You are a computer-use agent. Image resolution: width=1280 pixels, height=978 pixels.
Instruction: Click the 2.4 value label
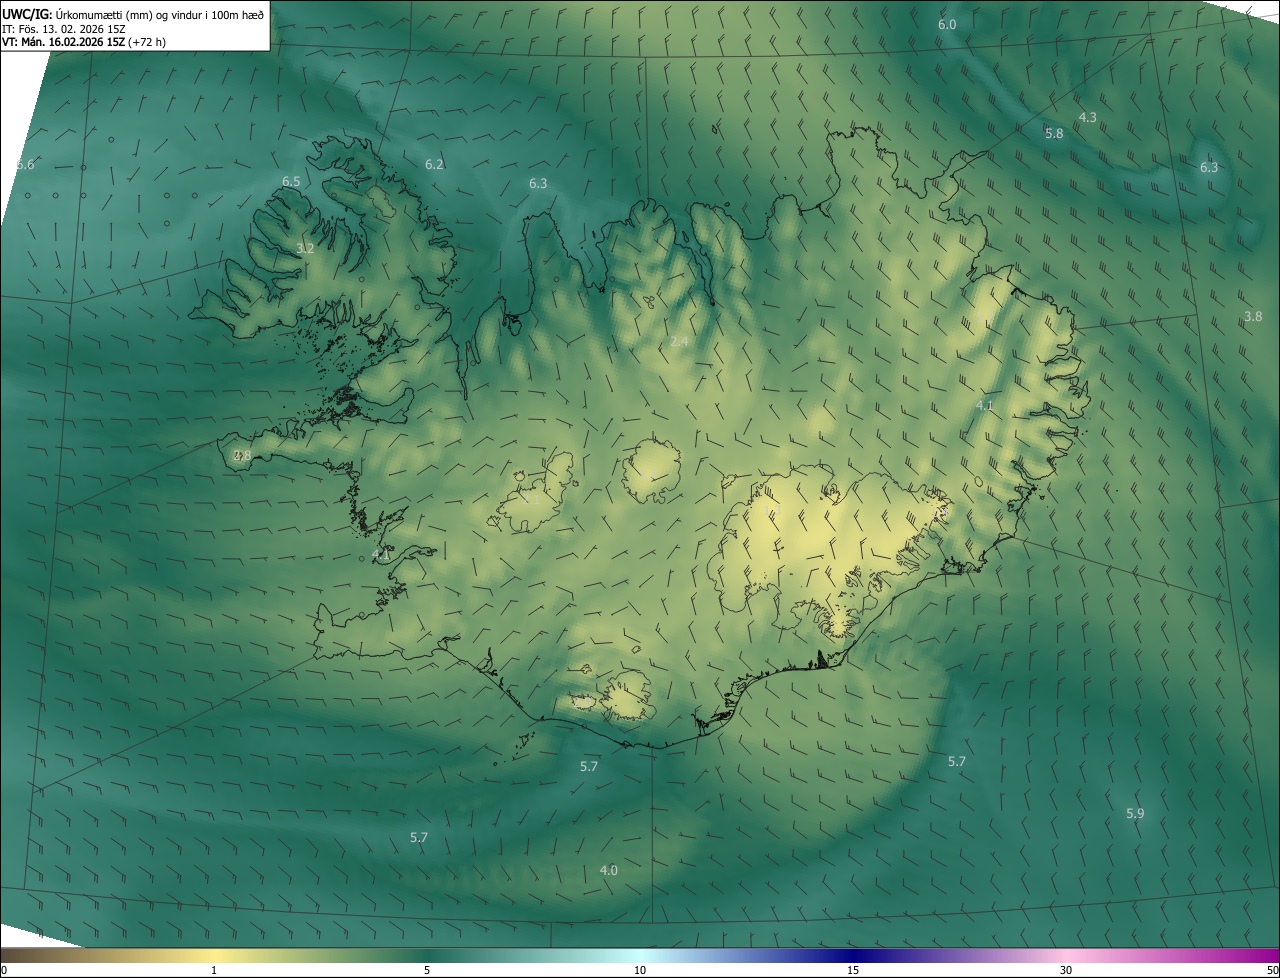pos(679,342)
